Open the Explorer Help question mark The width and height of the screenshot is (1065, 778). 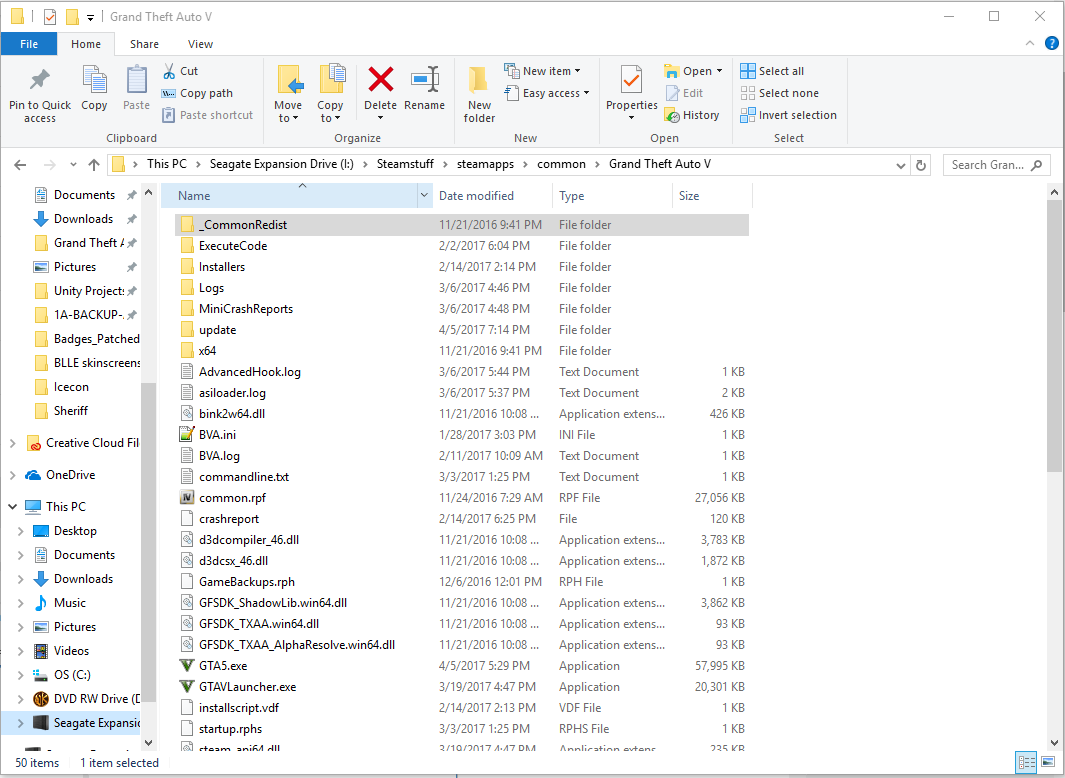(1051, 43)
